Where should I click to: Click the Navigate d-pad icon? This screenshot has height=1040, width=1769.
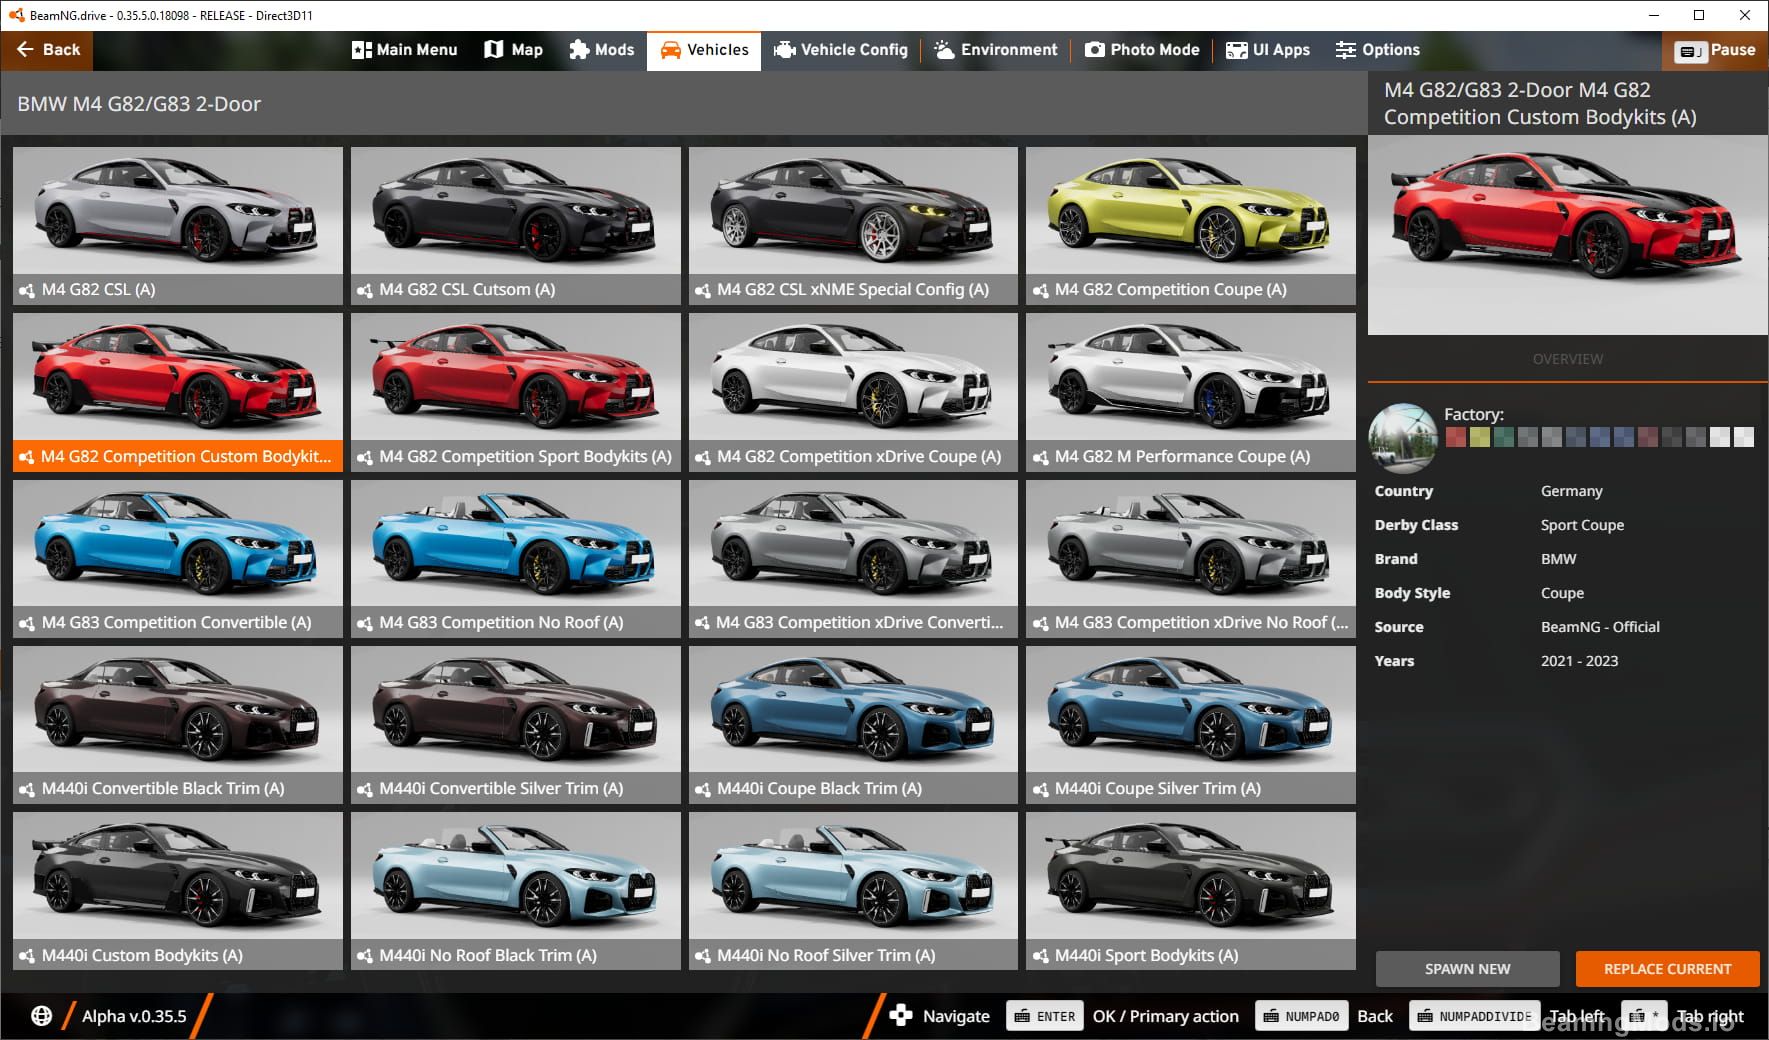[x=900, y=1015]
